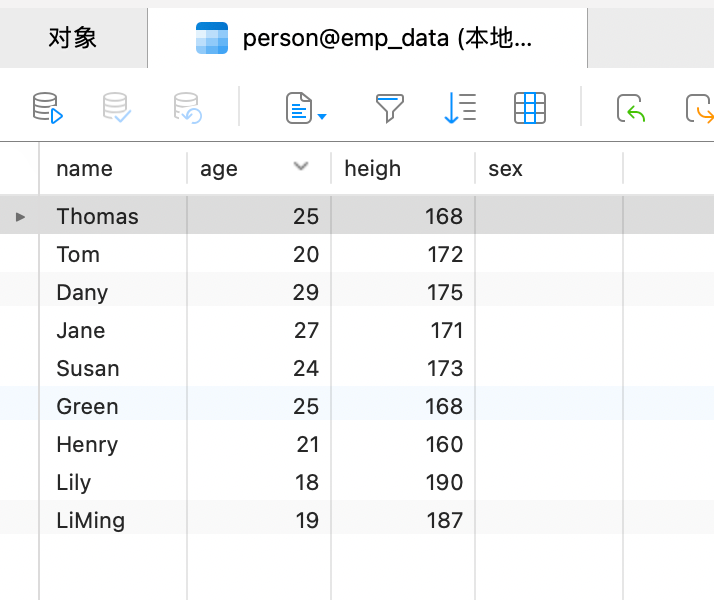Click the begin transaction database icon
714x600 pixels.
tap(47, 108)
